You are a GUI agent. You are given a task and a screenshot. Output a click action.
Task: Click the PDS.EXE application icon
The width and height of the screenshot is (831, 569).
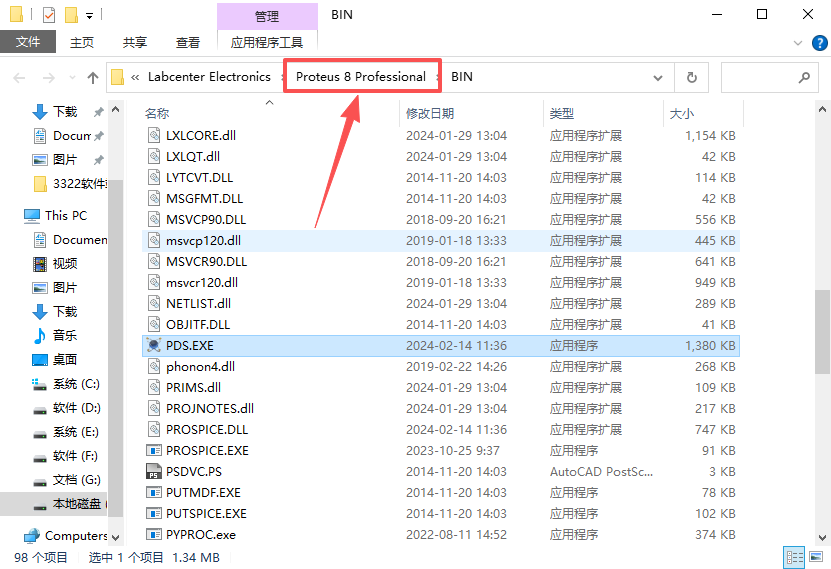coord(153,345)
